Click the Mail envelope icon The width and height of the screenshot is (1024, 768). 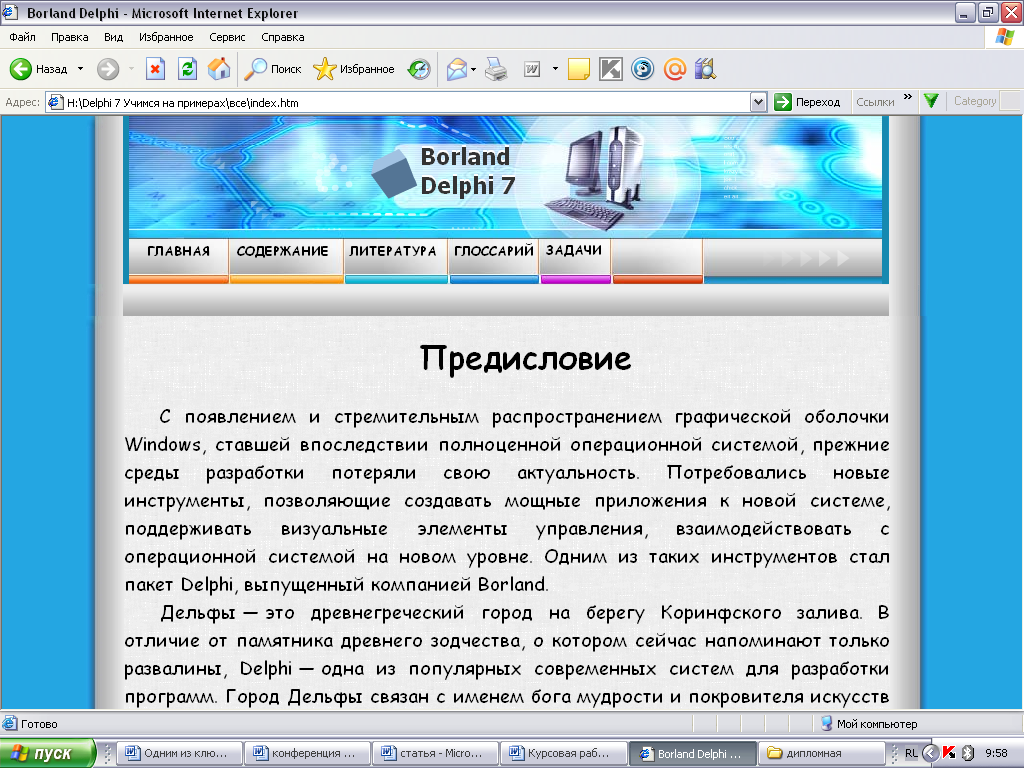coord(456,69)
